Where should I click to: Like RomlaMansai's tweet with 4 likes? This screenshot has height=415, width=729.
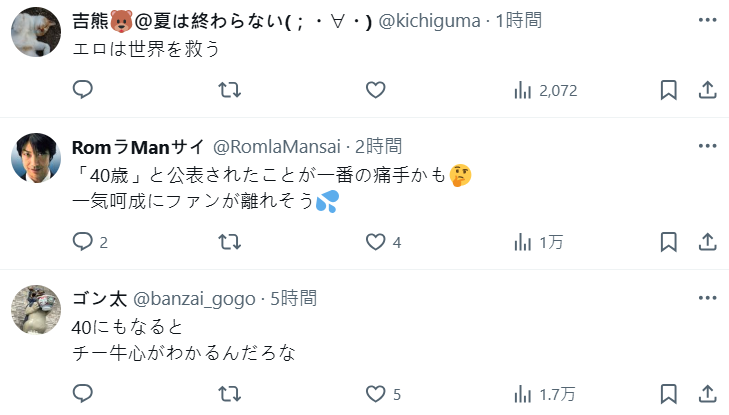(x=375, y=242)
